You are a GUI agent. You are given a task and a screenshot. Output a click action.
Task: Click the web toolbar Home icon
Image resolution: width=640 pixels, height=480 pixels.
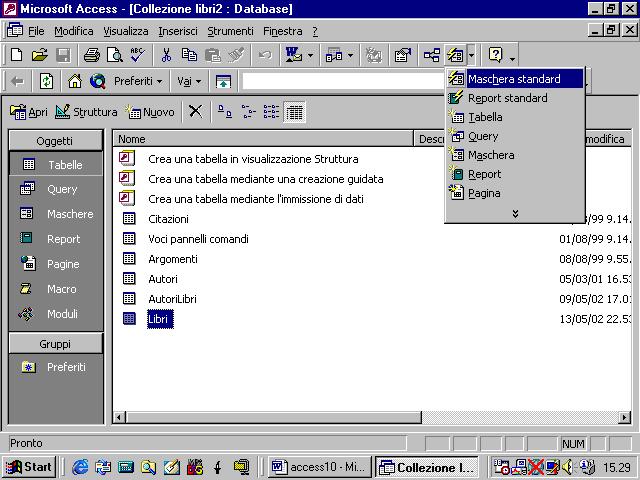point(75,81)
